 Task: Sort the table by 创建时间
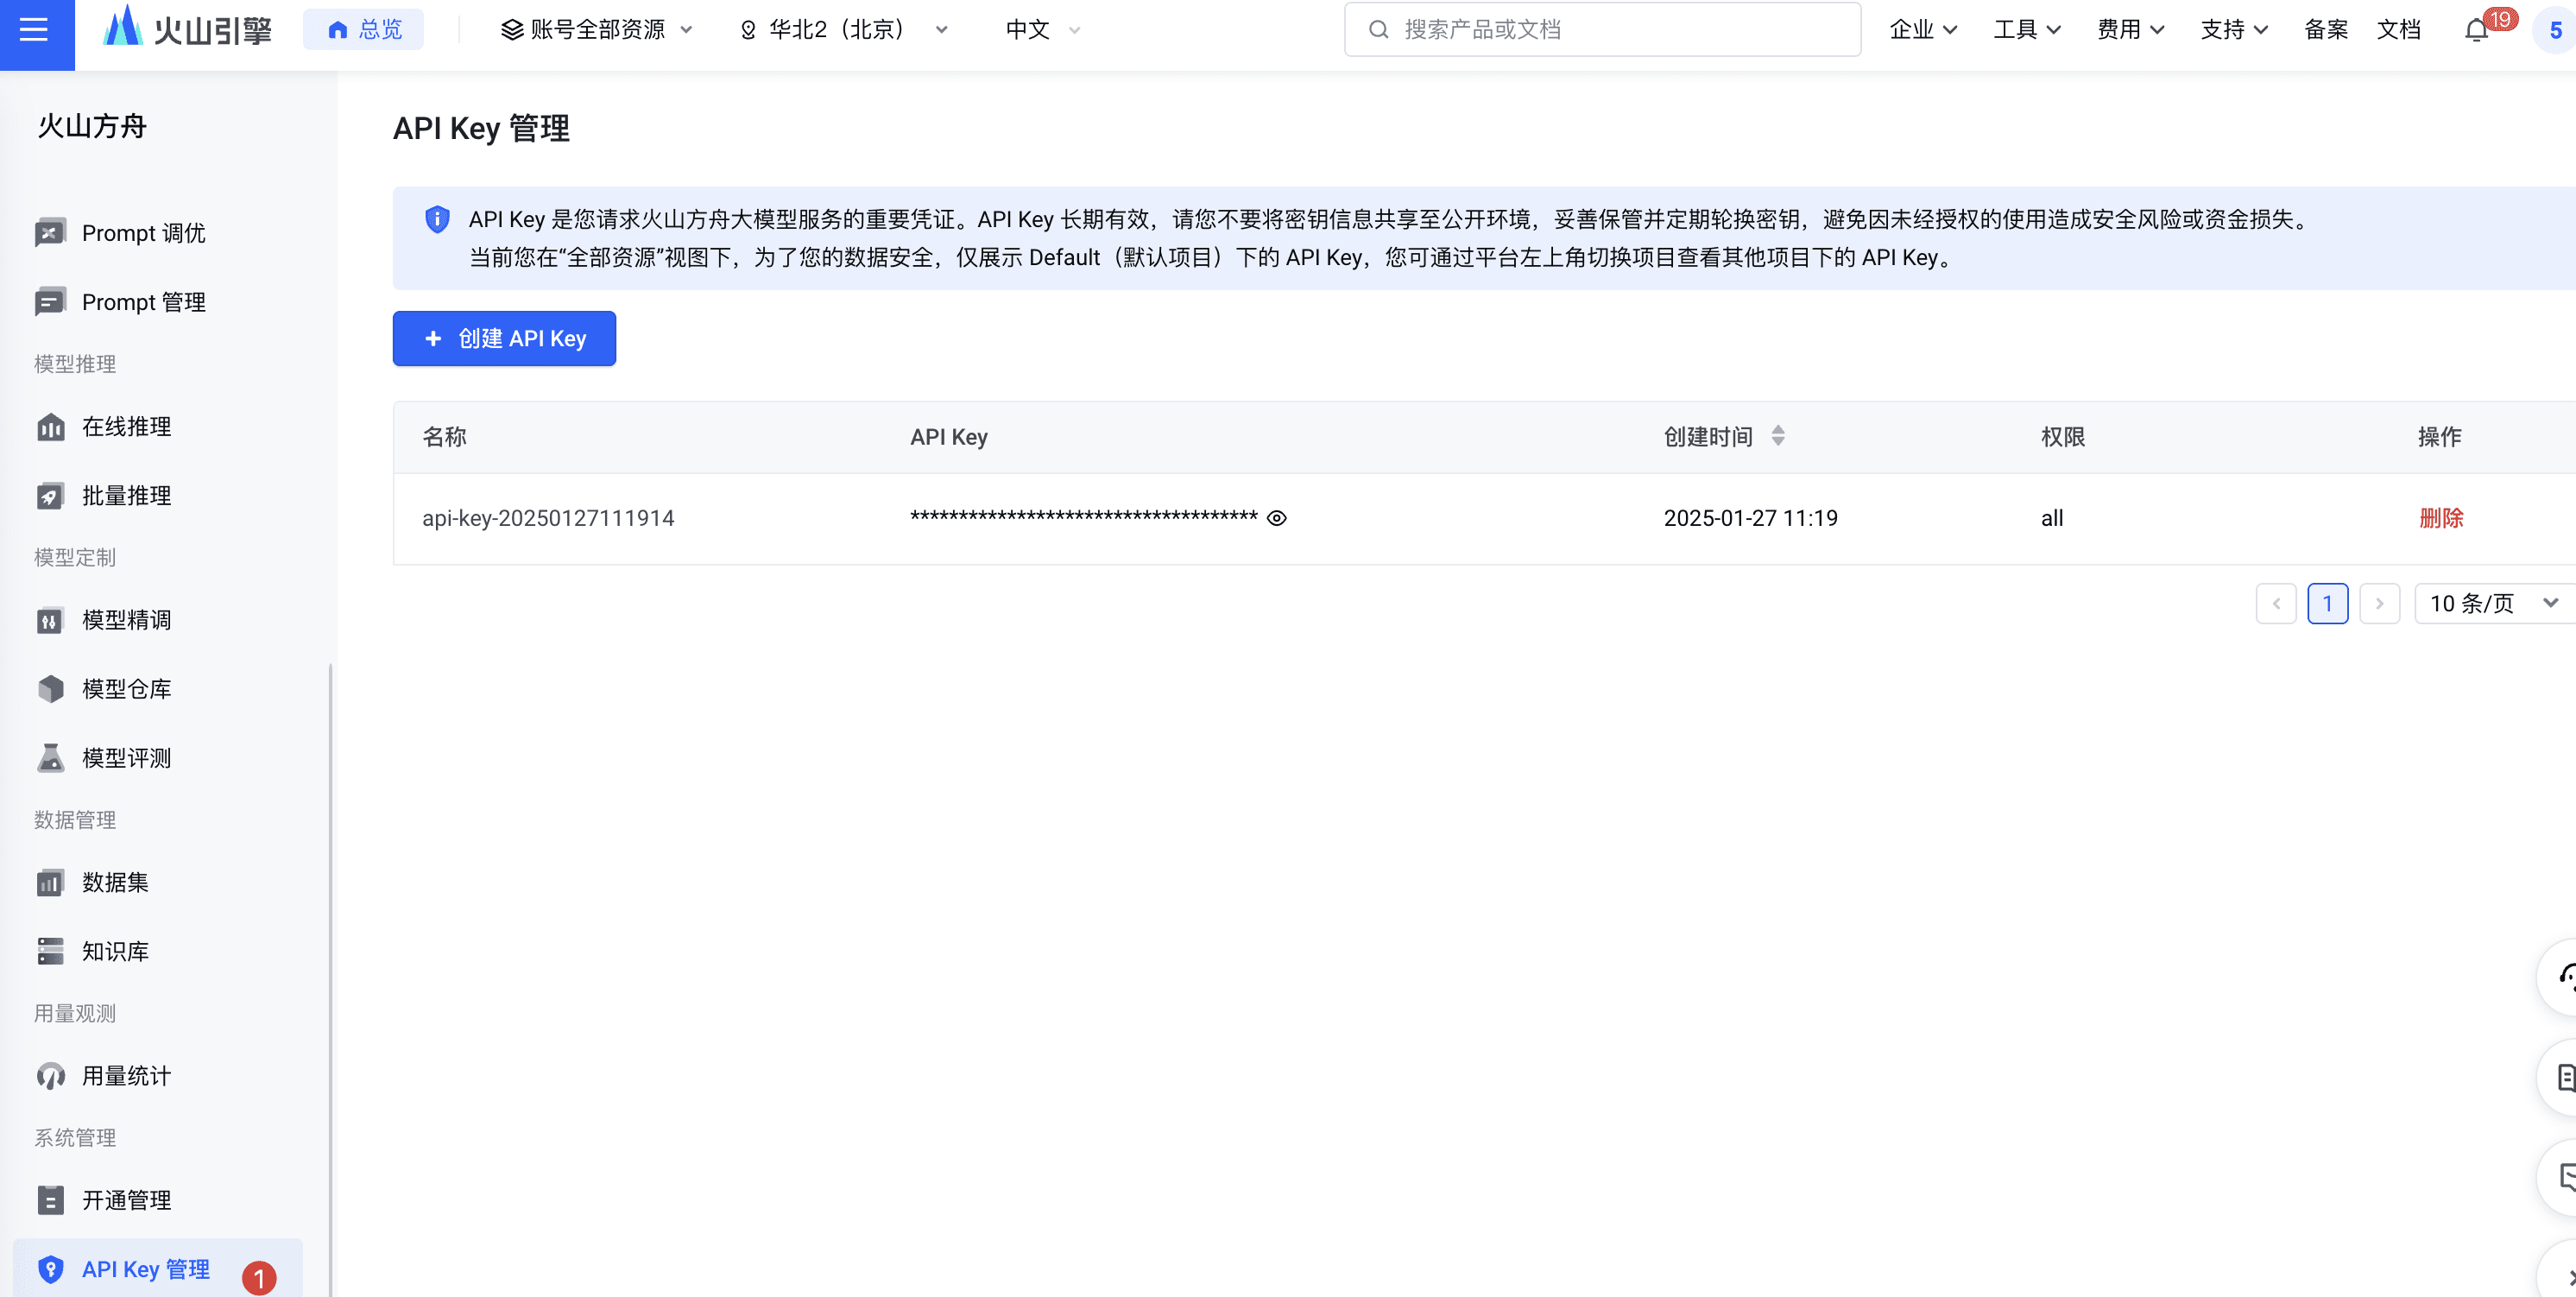[x=1777, y=436]
